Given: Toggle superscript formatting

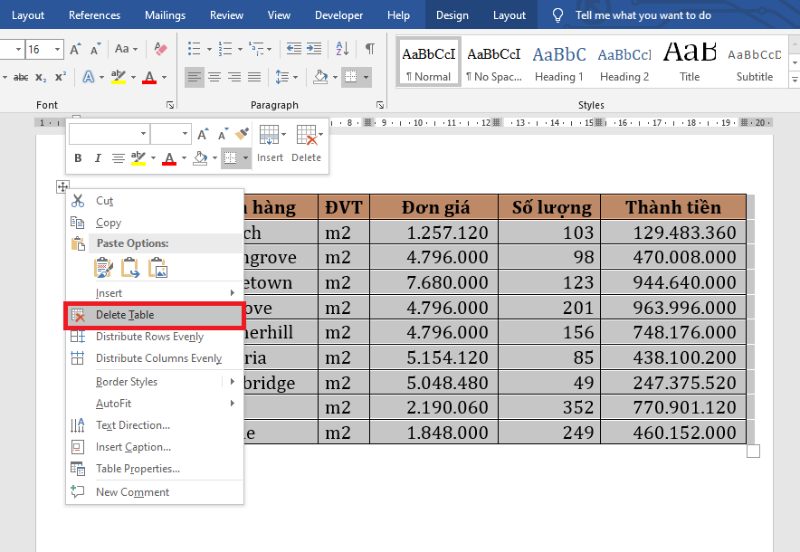Looking at the screenshot, I should [x=60, y=78].
